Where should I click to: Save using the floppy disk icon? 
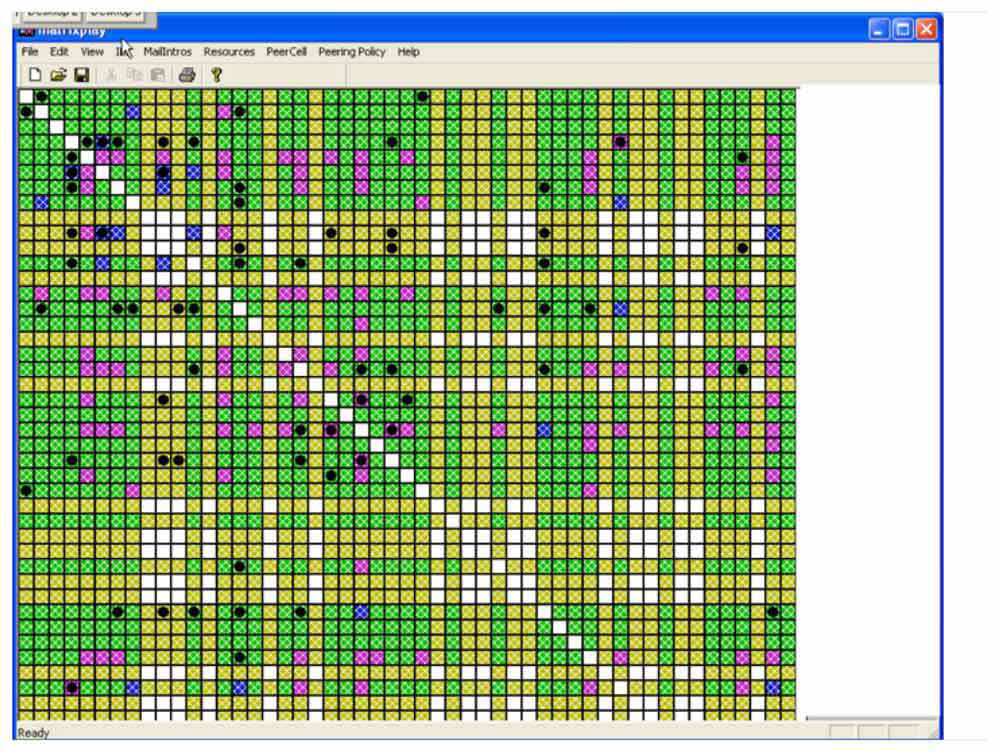coord(82,75)
